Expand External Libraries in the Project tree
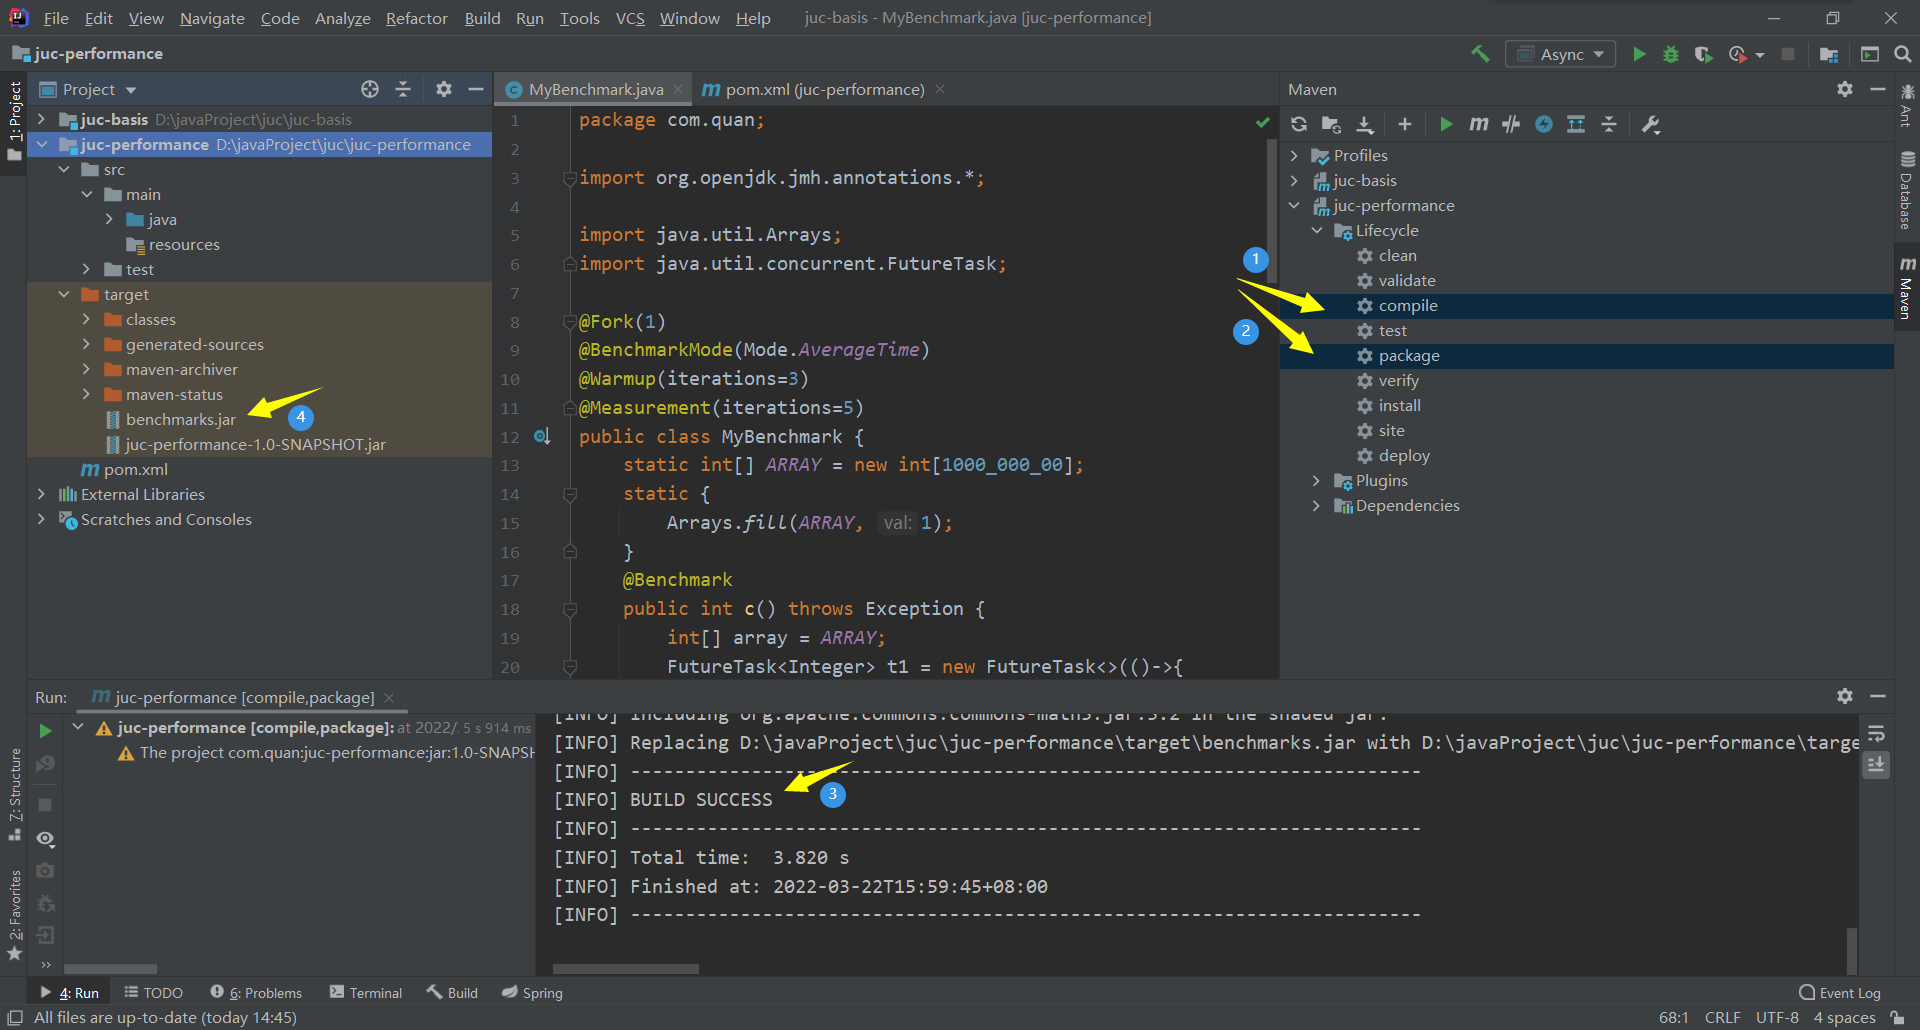Image resolution: width=1920 pixels, height=1030 pixels. click(41, 494)
